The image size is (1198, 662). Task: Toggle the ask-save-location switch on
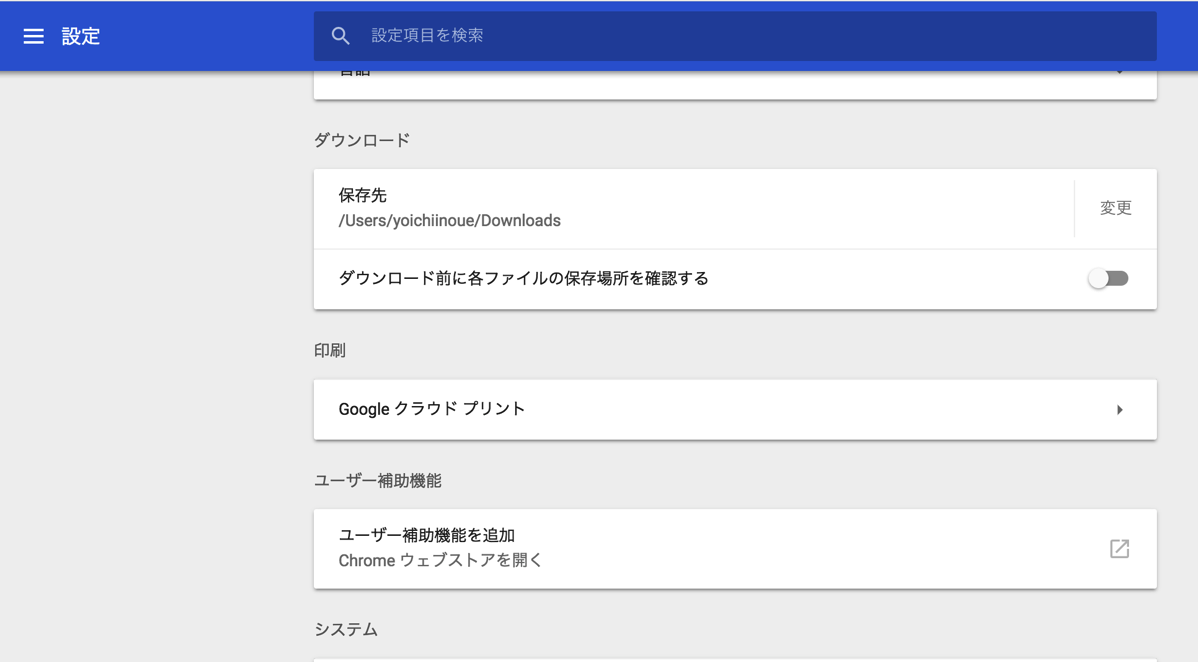click(1108, 279)
